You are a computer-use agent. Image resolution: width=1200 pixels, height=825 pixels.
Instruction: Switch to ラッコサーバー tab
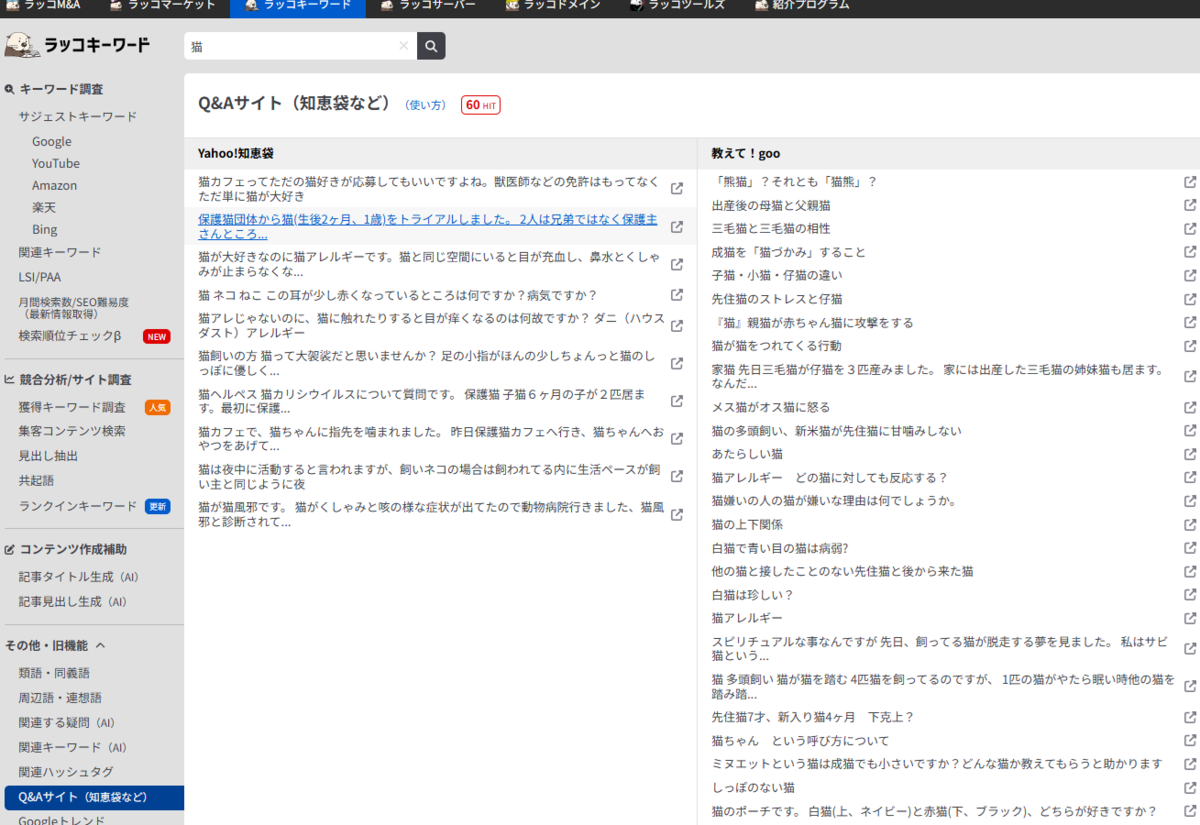[x=428, y=6]
